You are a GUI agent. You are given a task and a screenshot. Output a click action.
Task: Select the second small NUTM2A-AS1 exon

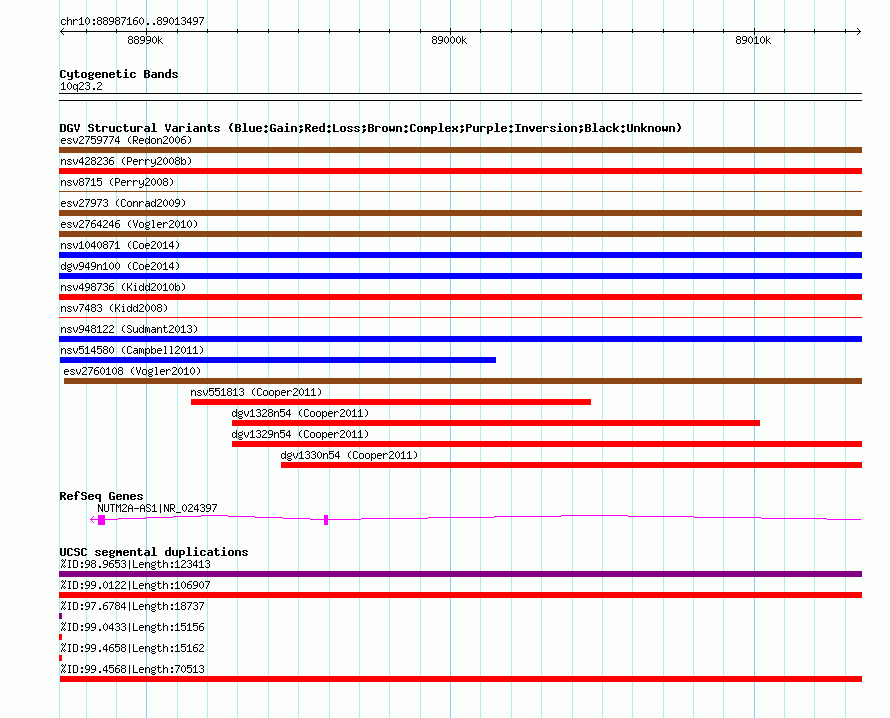tap(326, 520)
